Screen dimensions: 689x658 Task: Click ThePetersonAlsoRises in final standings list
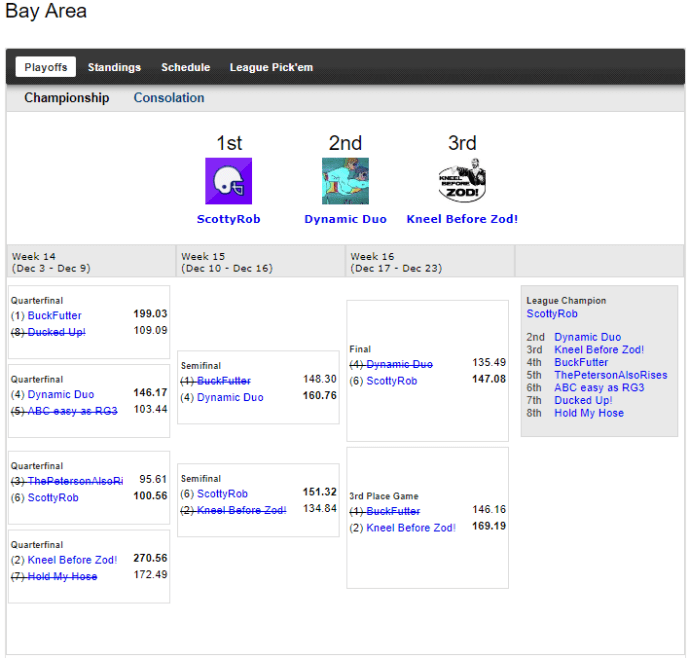tap(610, 375)
